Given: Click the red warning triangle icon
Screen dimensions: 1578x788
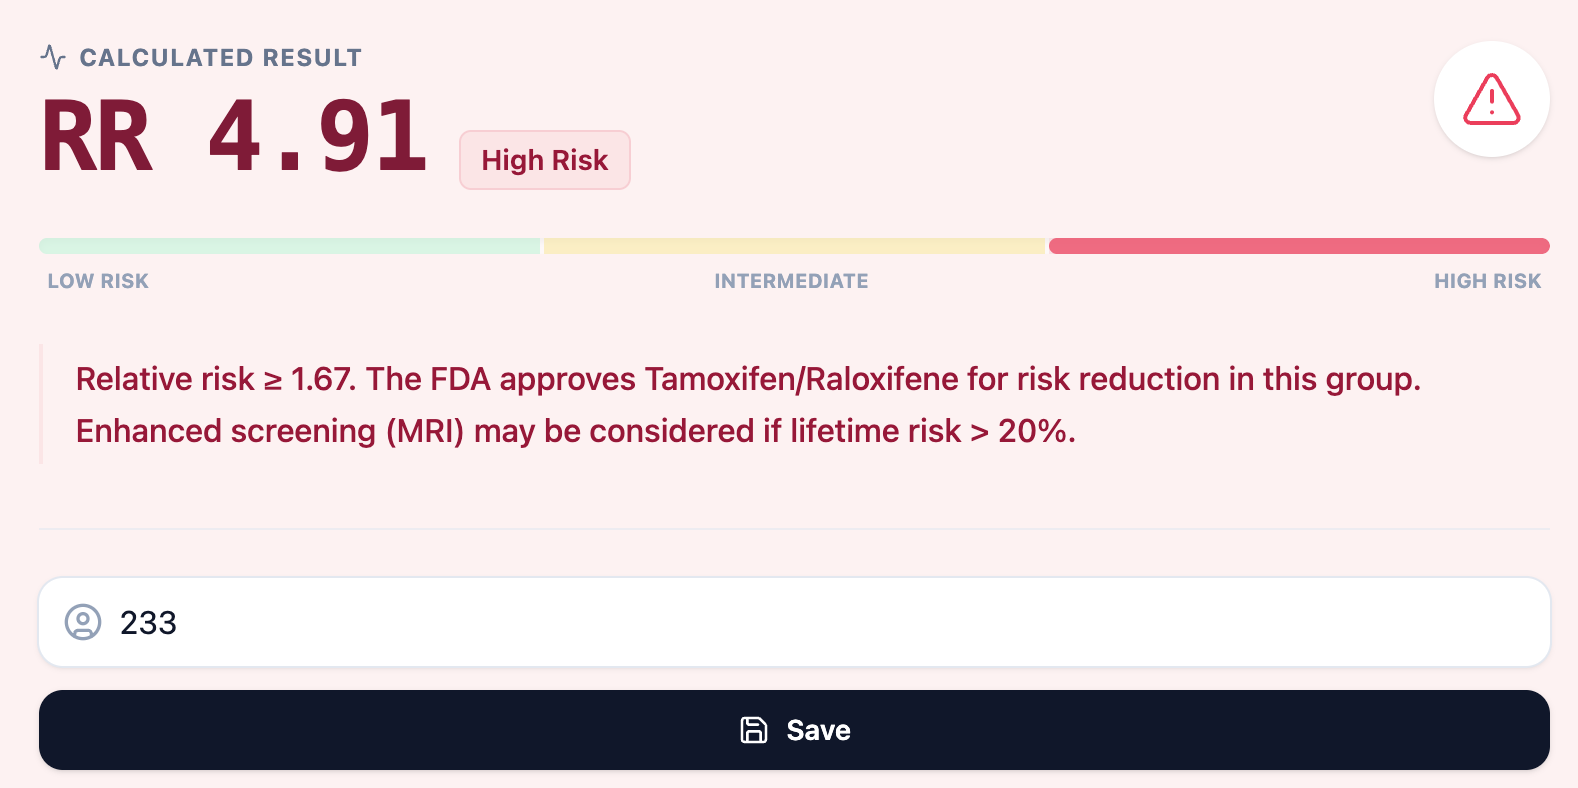Looking at the screenshot, I should [x=1491, y=99].
